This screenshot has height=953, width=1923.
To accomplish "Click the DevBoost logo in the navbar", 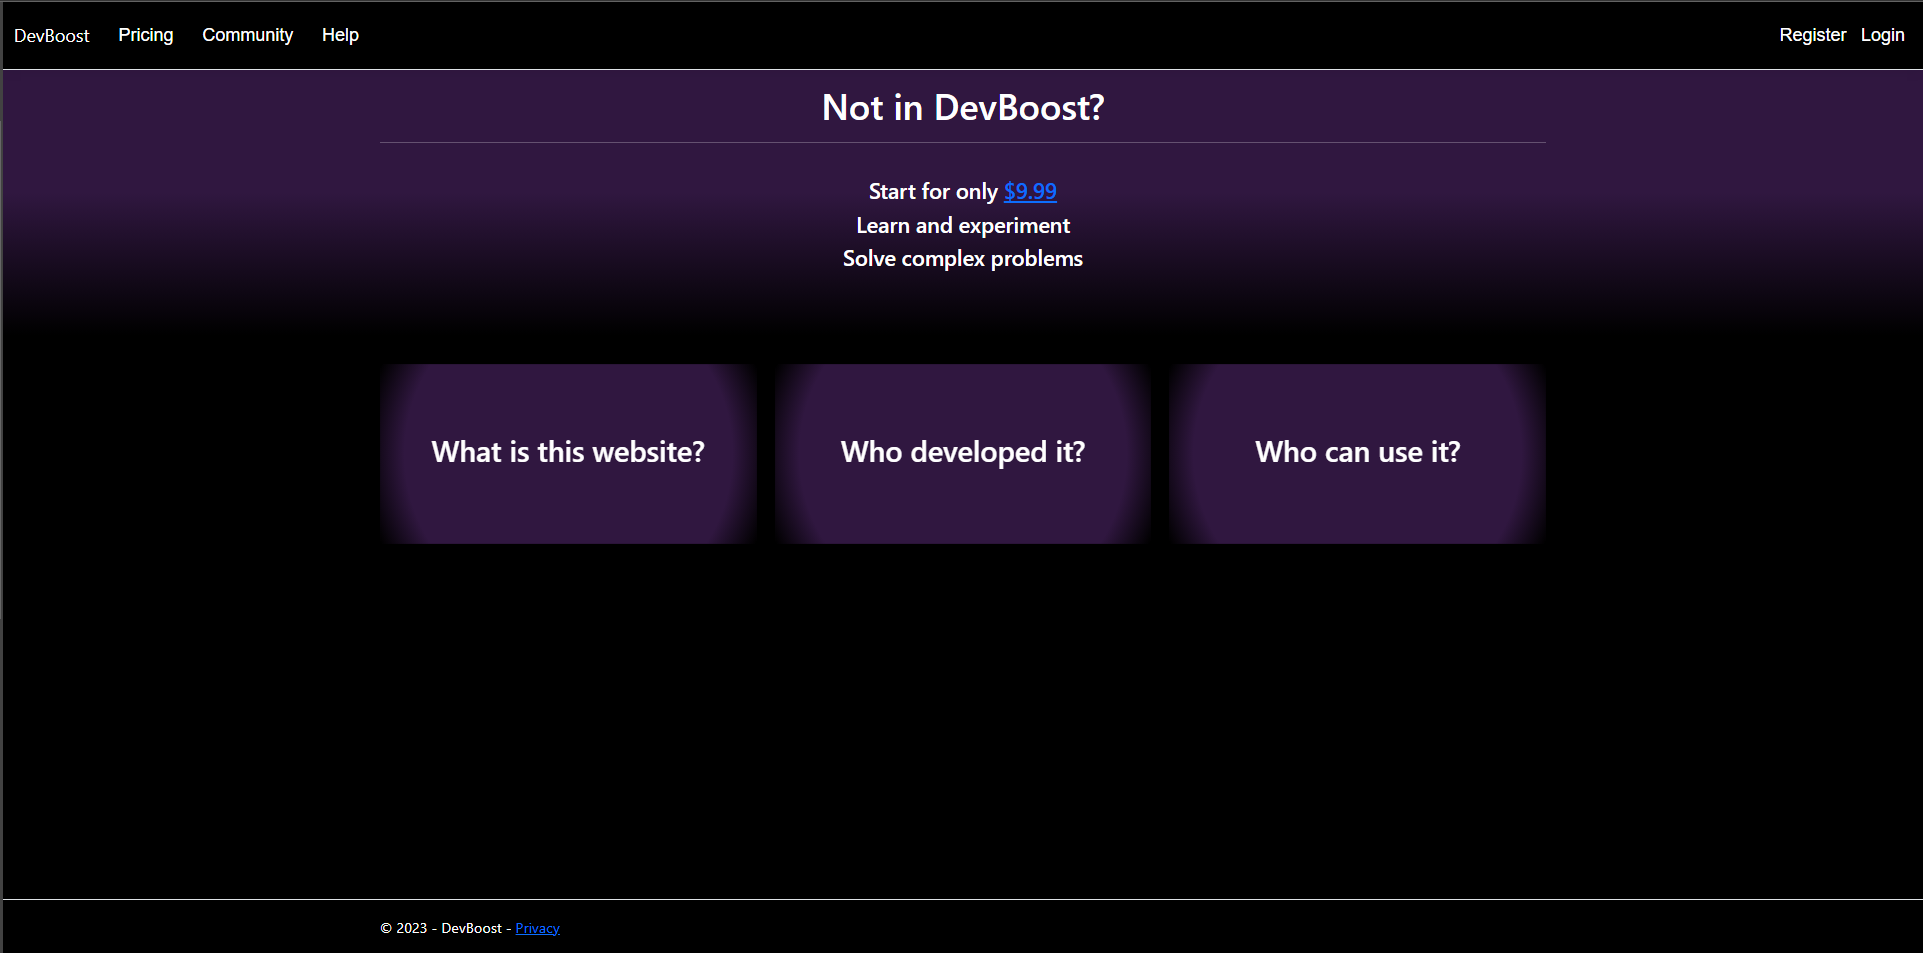I will click(x=51, y=35).
